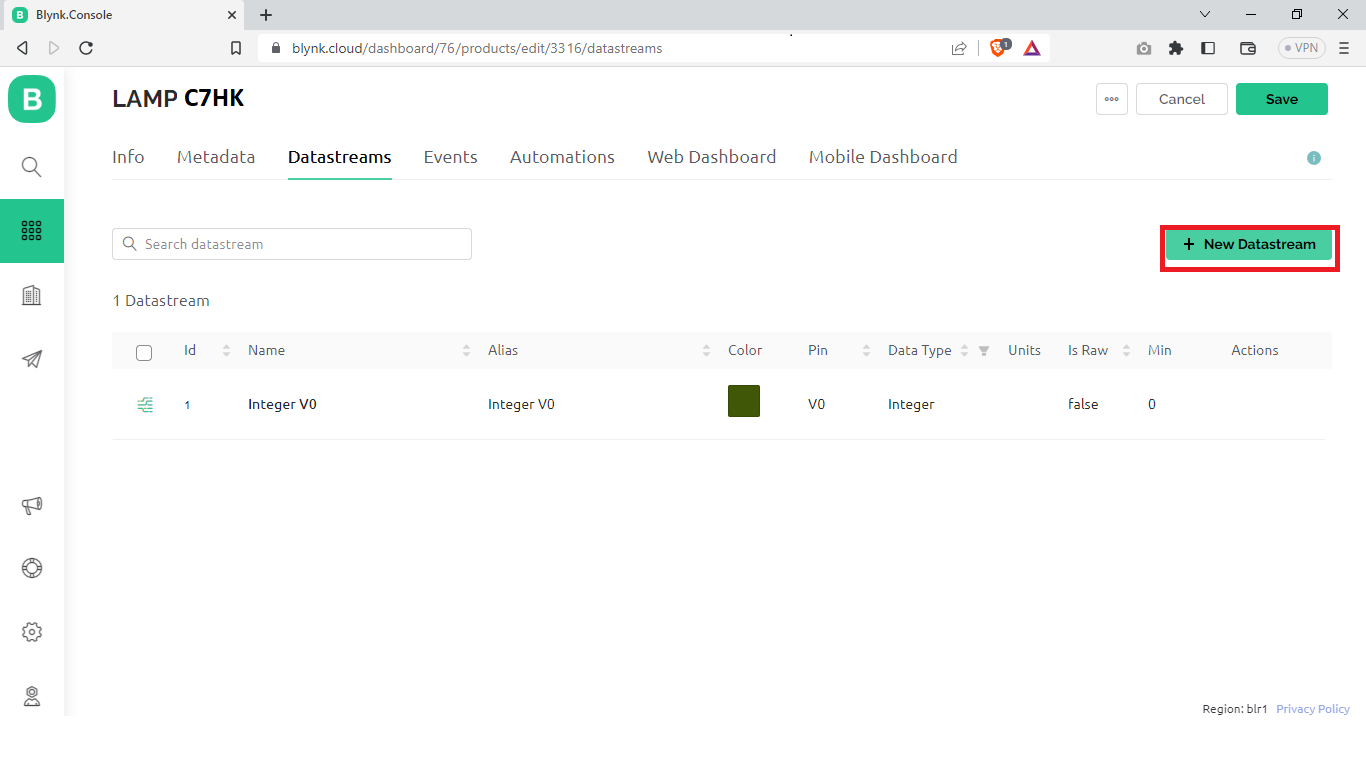Click the user profile icon in sidebar

point(31,696)
